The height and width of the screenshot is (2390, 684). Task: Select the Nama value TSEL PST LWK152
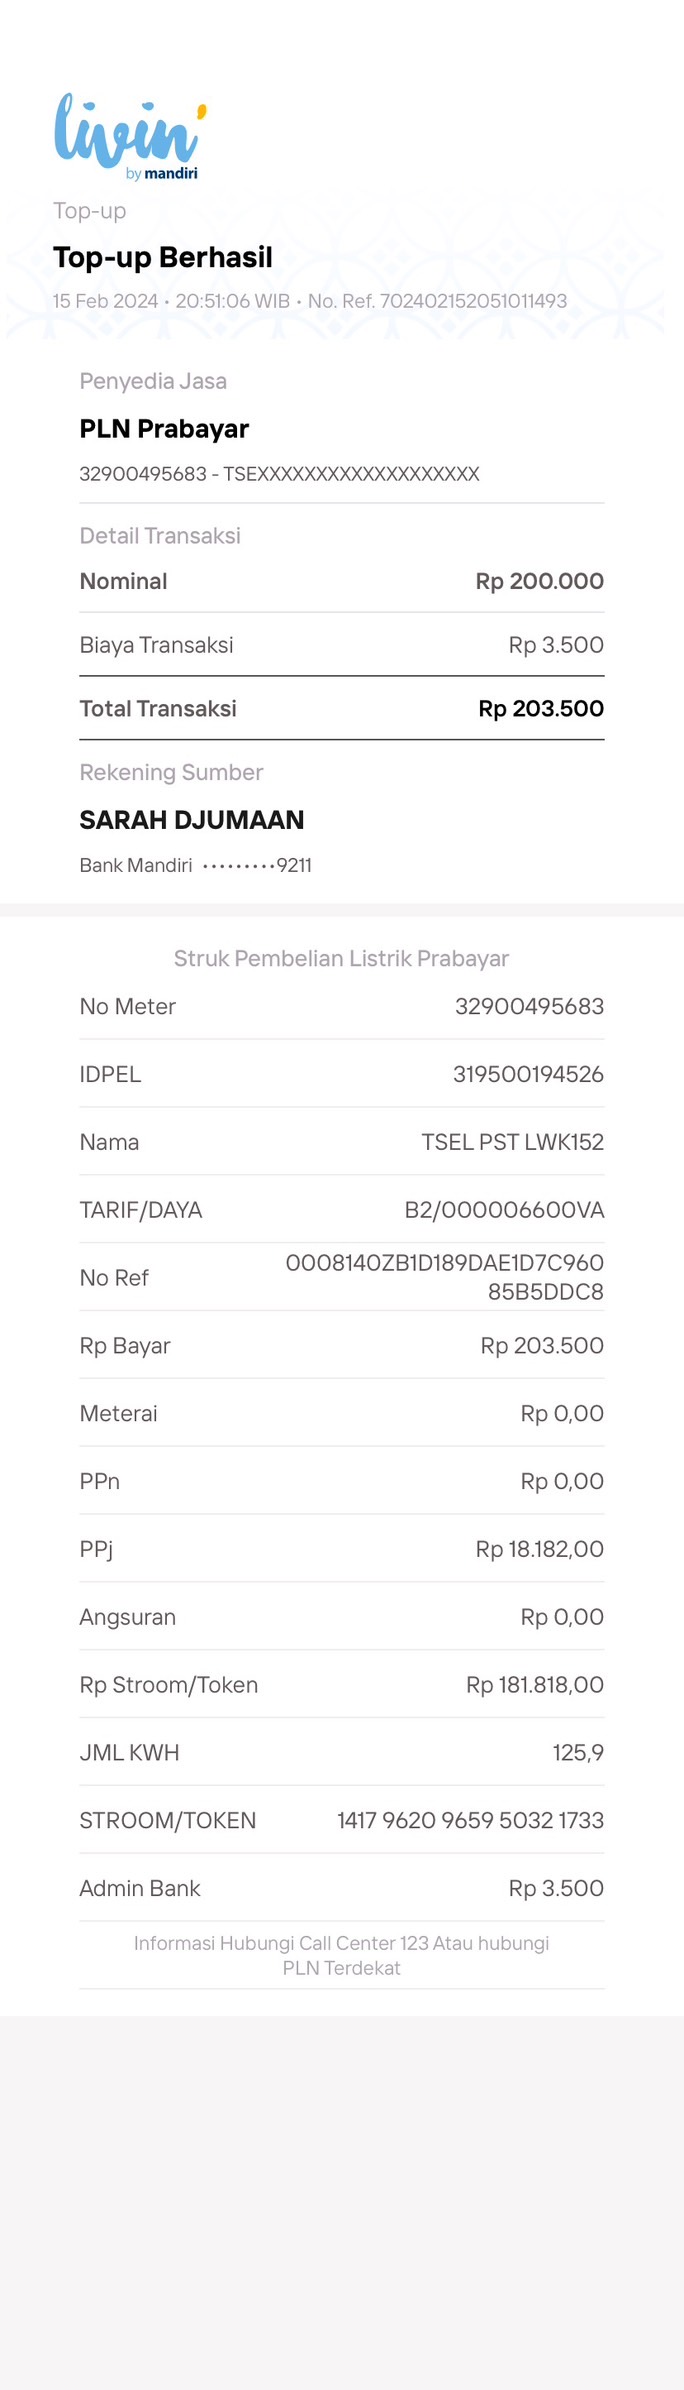[512, 1143]
